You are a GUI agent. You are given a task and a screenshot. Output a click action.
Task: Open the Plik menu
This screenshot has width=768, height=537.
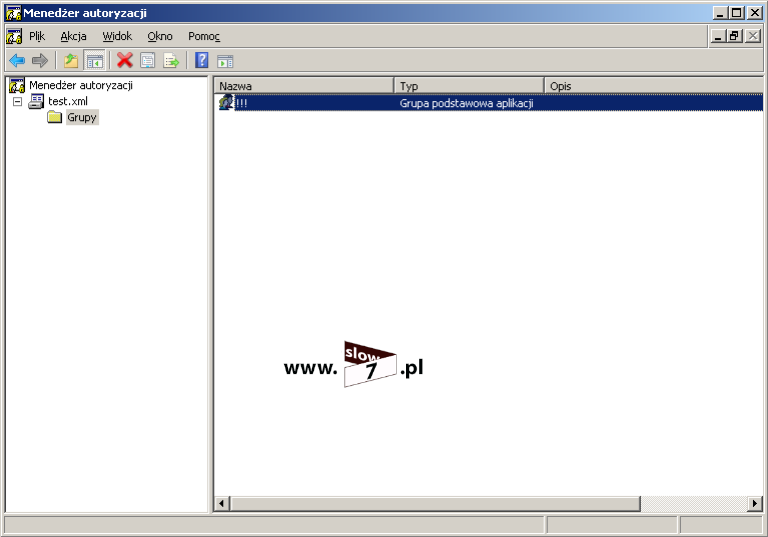pyautogui.click(x=37, y=36)
